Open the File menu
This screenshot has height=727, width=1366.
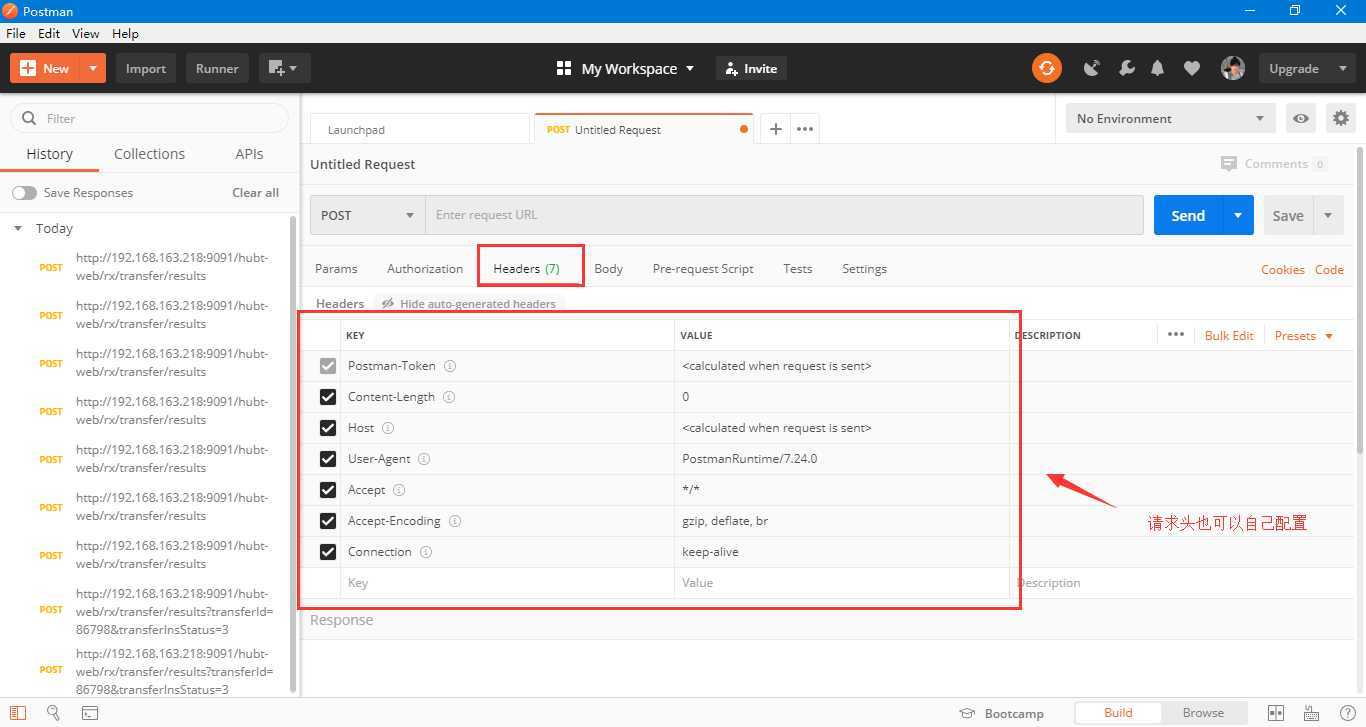[x=16, y=33]
